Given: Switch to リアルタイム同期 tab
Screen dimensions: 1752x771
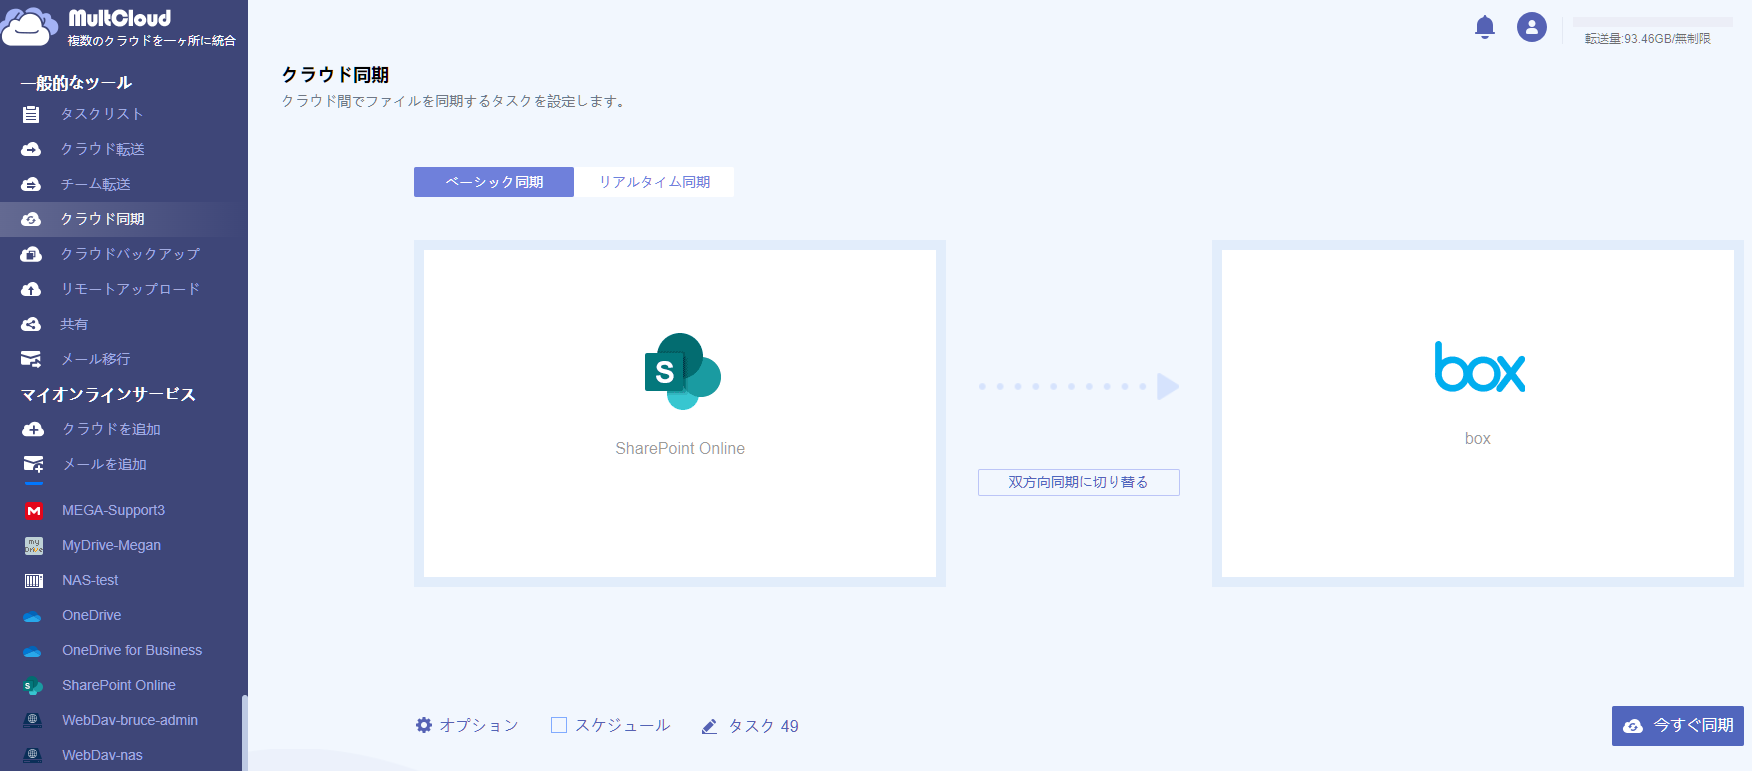Looking at the screenshot, I should tap(654, 182).
